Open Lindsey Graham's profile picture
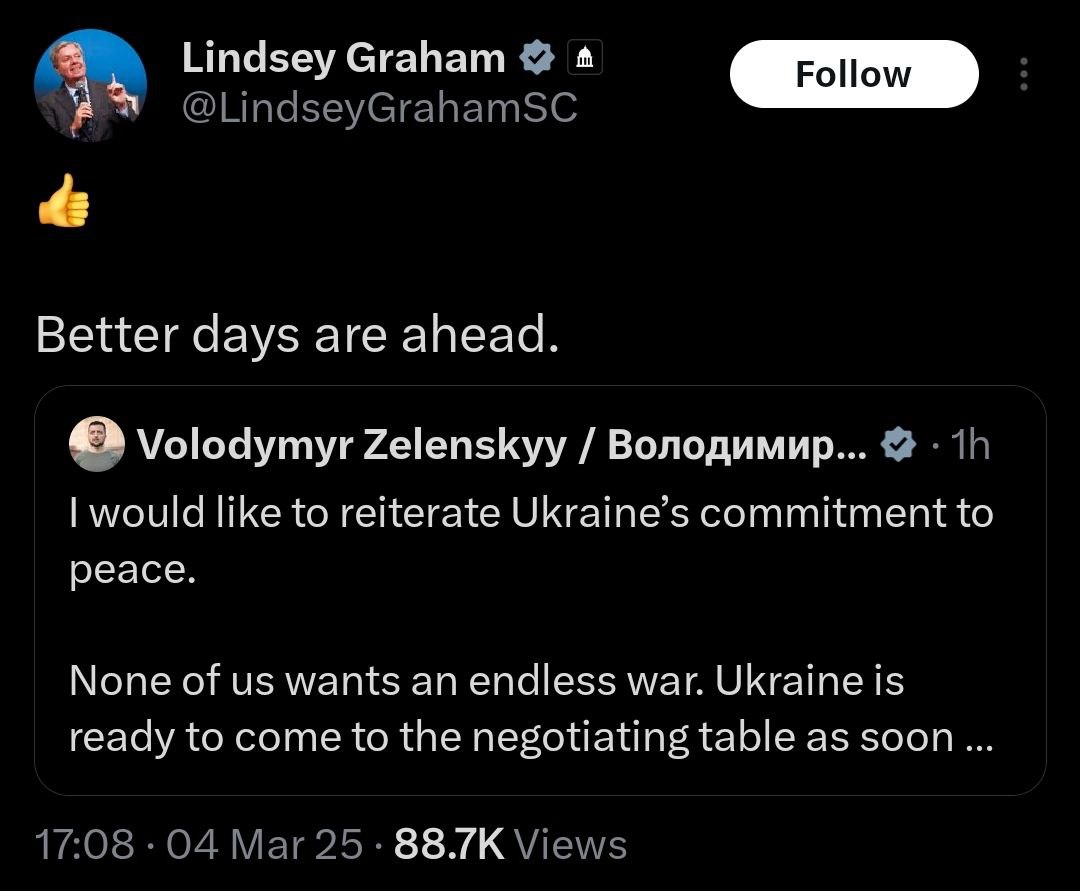The width and height of the screenshot is (1080, 891). (91, 86)
